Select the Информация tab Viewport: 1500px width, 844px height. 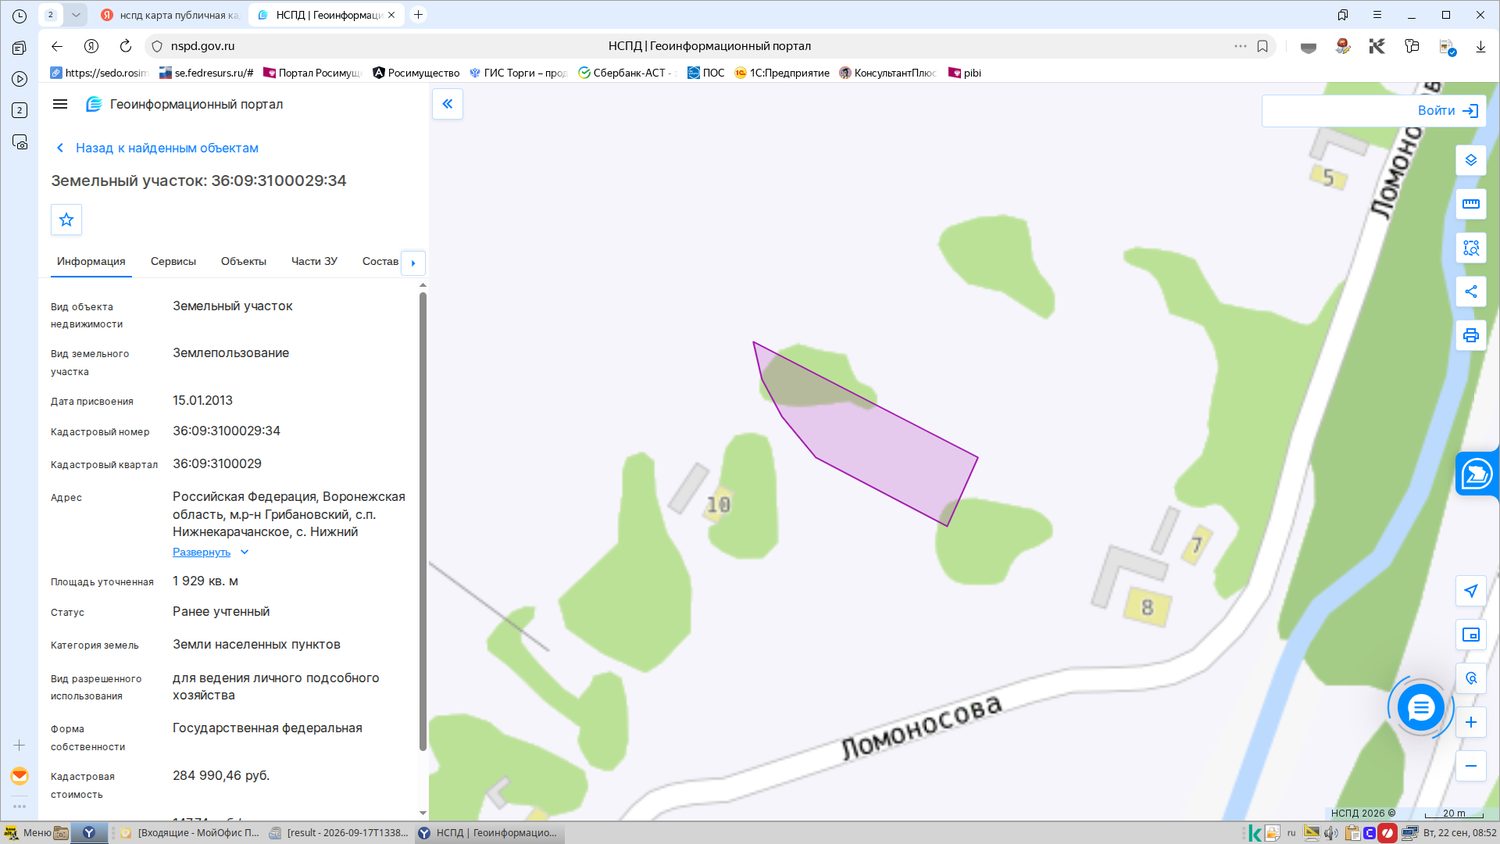[x=91, y=261]
